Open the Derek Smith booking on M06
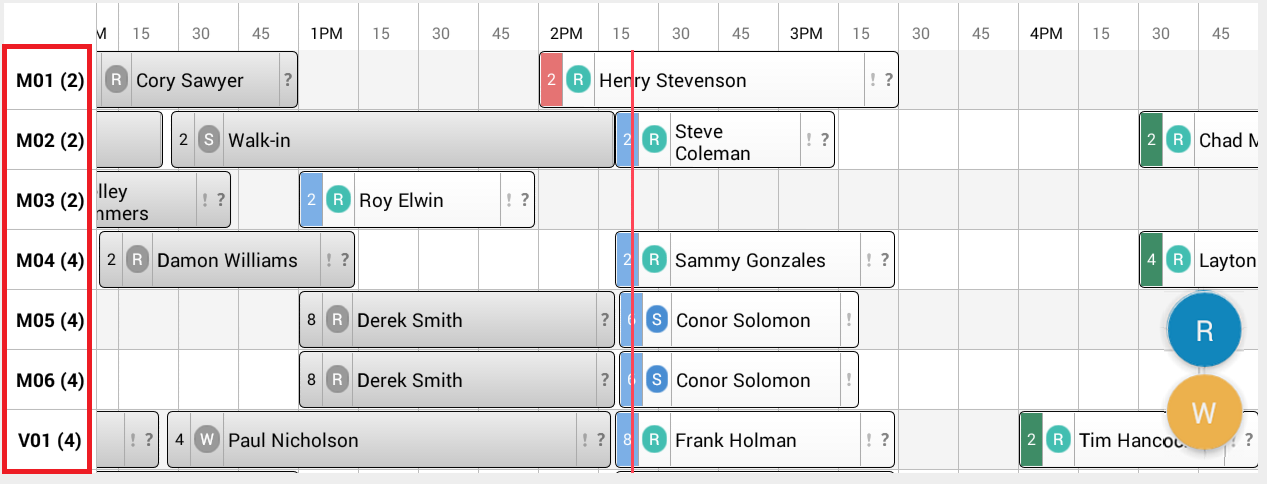 [457, 380]
